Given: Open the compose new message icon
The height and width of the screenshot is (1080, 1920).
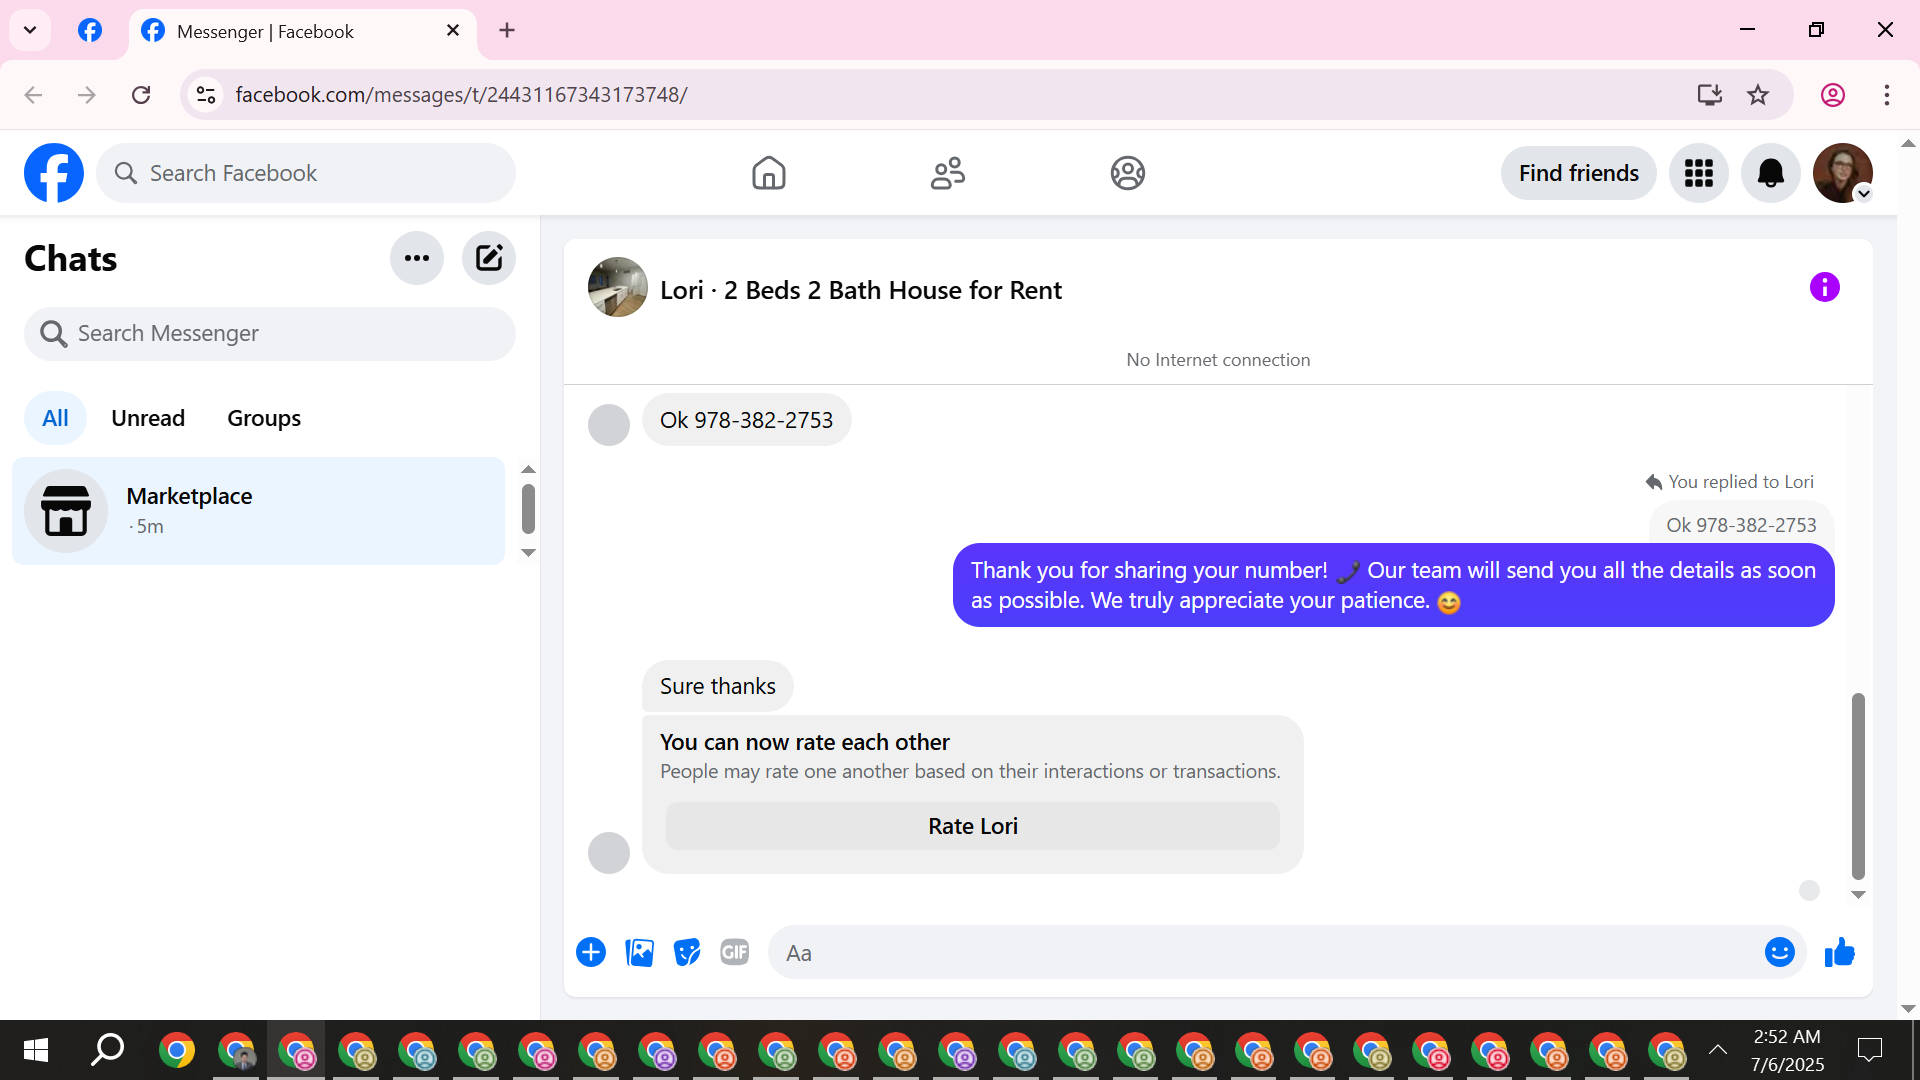Looking at the screenshot, I should click(488, 258).
